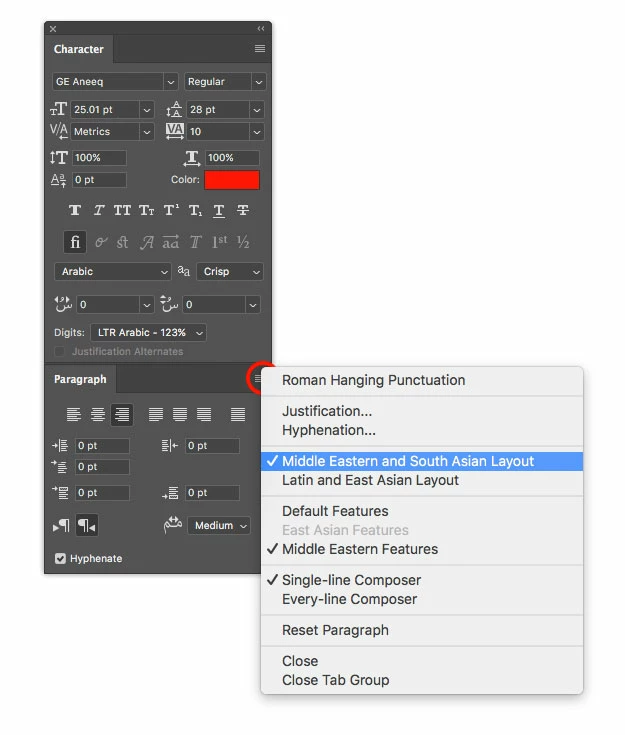Enable Swash OpenType icon

coord(147,242)
